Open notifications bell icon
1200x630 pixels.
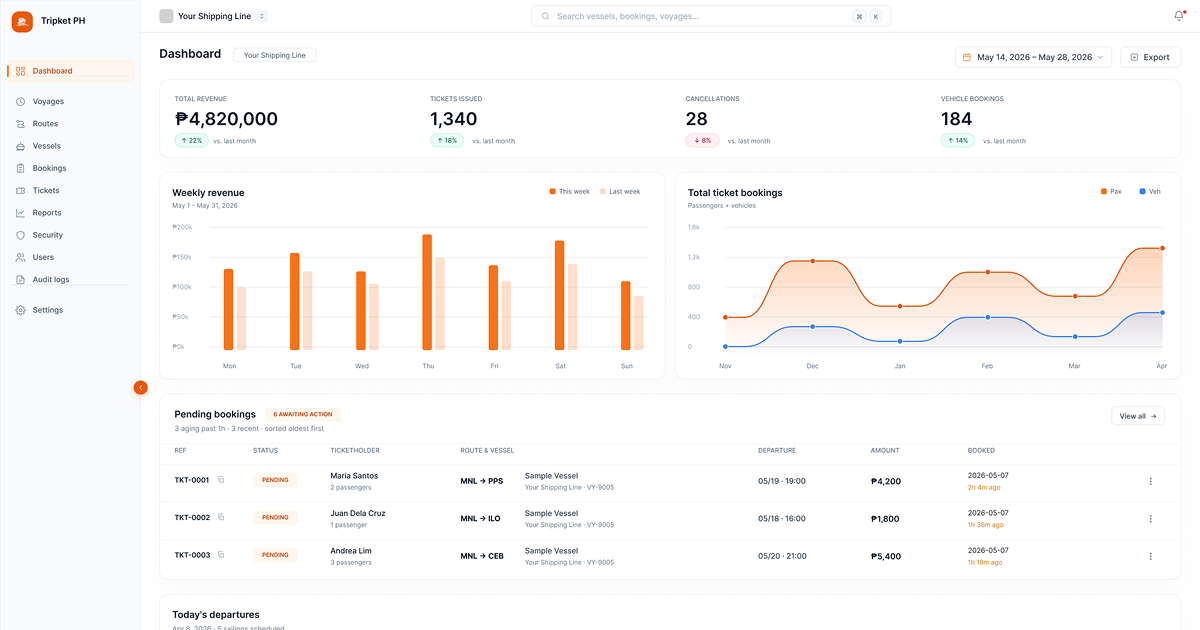(x=1179, y=16)
